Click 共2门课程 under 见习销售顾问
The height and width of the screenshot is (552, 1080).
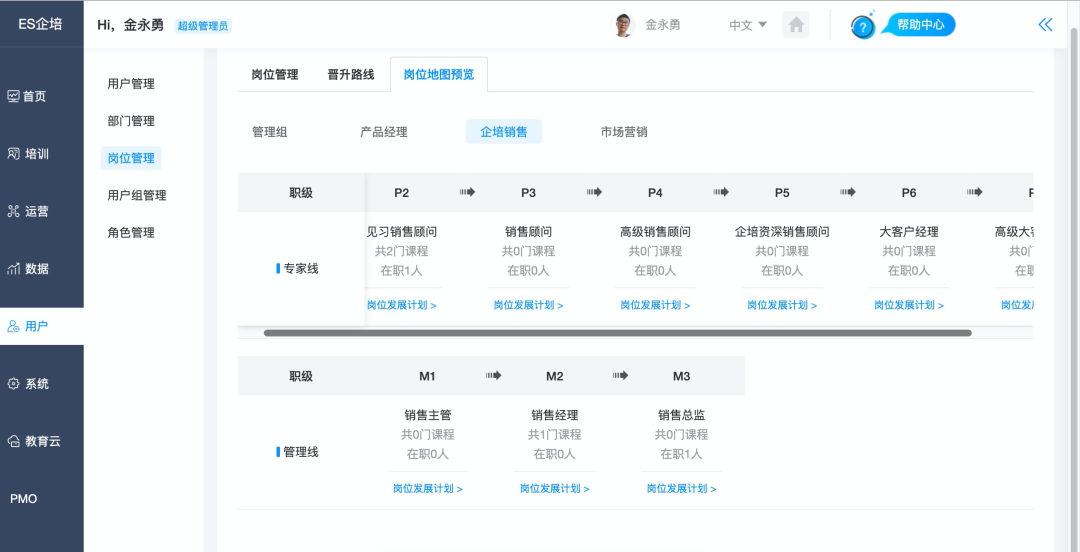[x=402, y=251]
